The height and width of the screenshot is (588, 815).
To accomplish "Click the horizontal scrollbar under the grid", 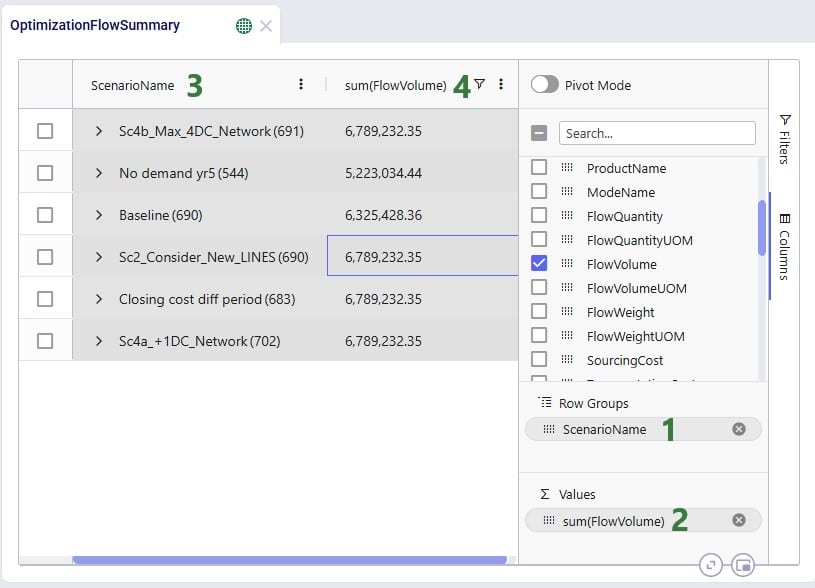I will [290, 560].
